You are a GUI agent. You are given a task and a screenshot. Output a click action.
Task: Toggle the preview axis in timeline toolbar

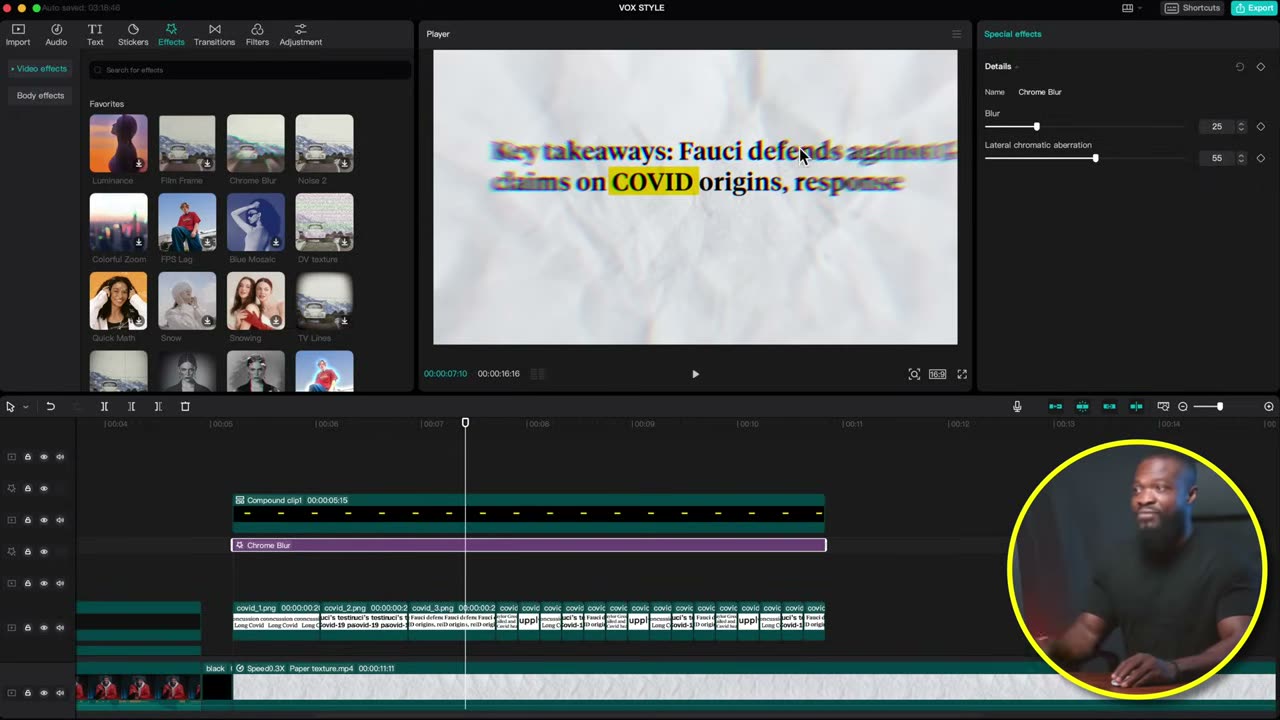[1136, 407]
